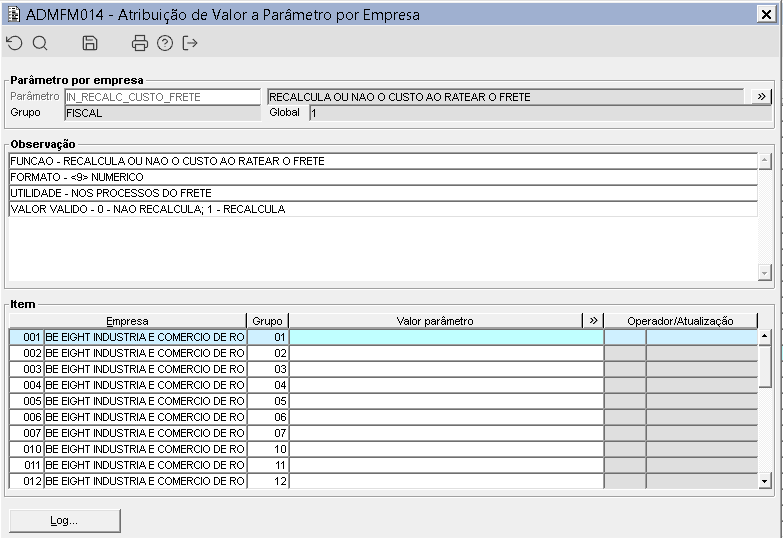The height and width of the screenshot is (538, 783).
Task: Click Grupo cell 01 in Item grid
Action: [x=268, y=337]
